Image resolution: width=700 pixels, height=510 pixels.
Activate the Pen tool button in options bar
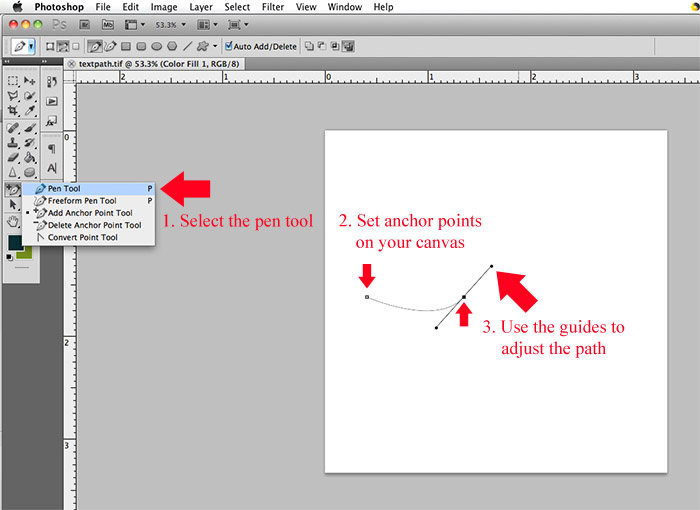click(94, 46)
